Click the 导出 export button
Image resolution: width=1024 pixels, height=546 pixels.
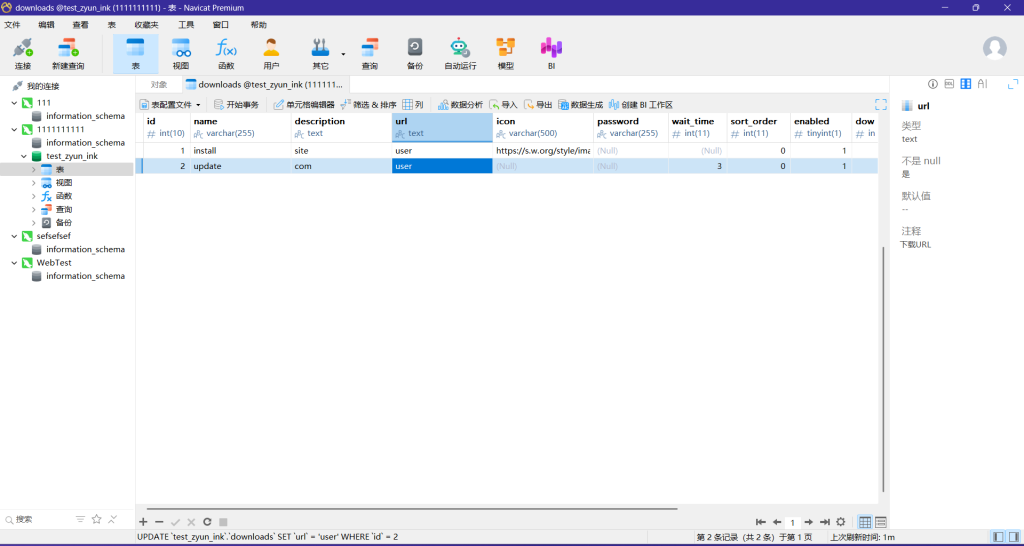[x=539, y=105]
